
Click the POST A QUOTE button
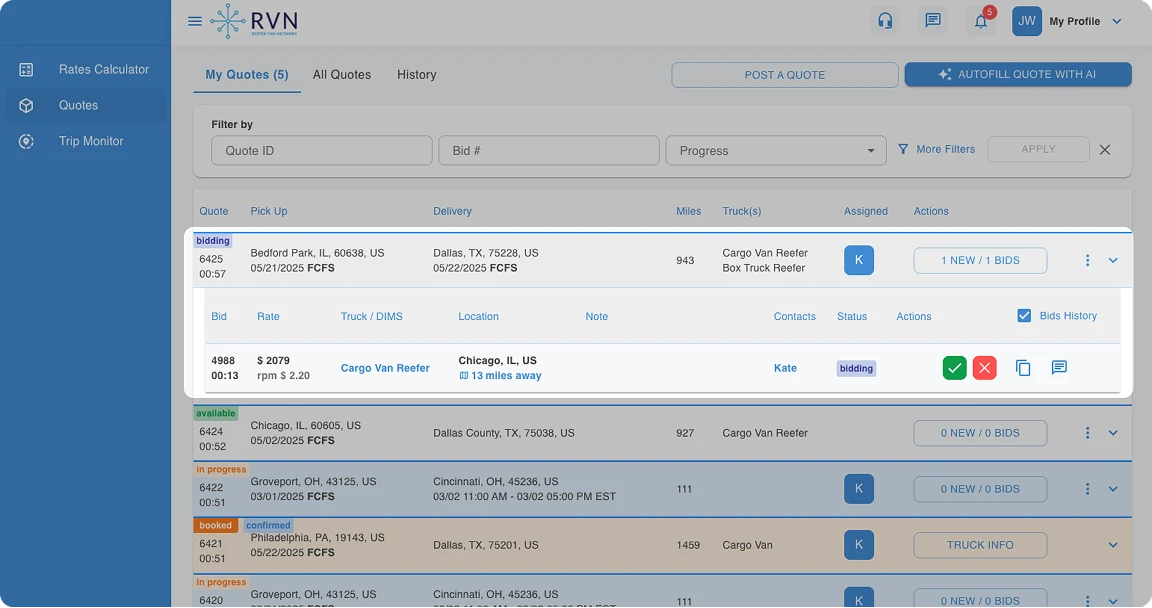point(785,75)
